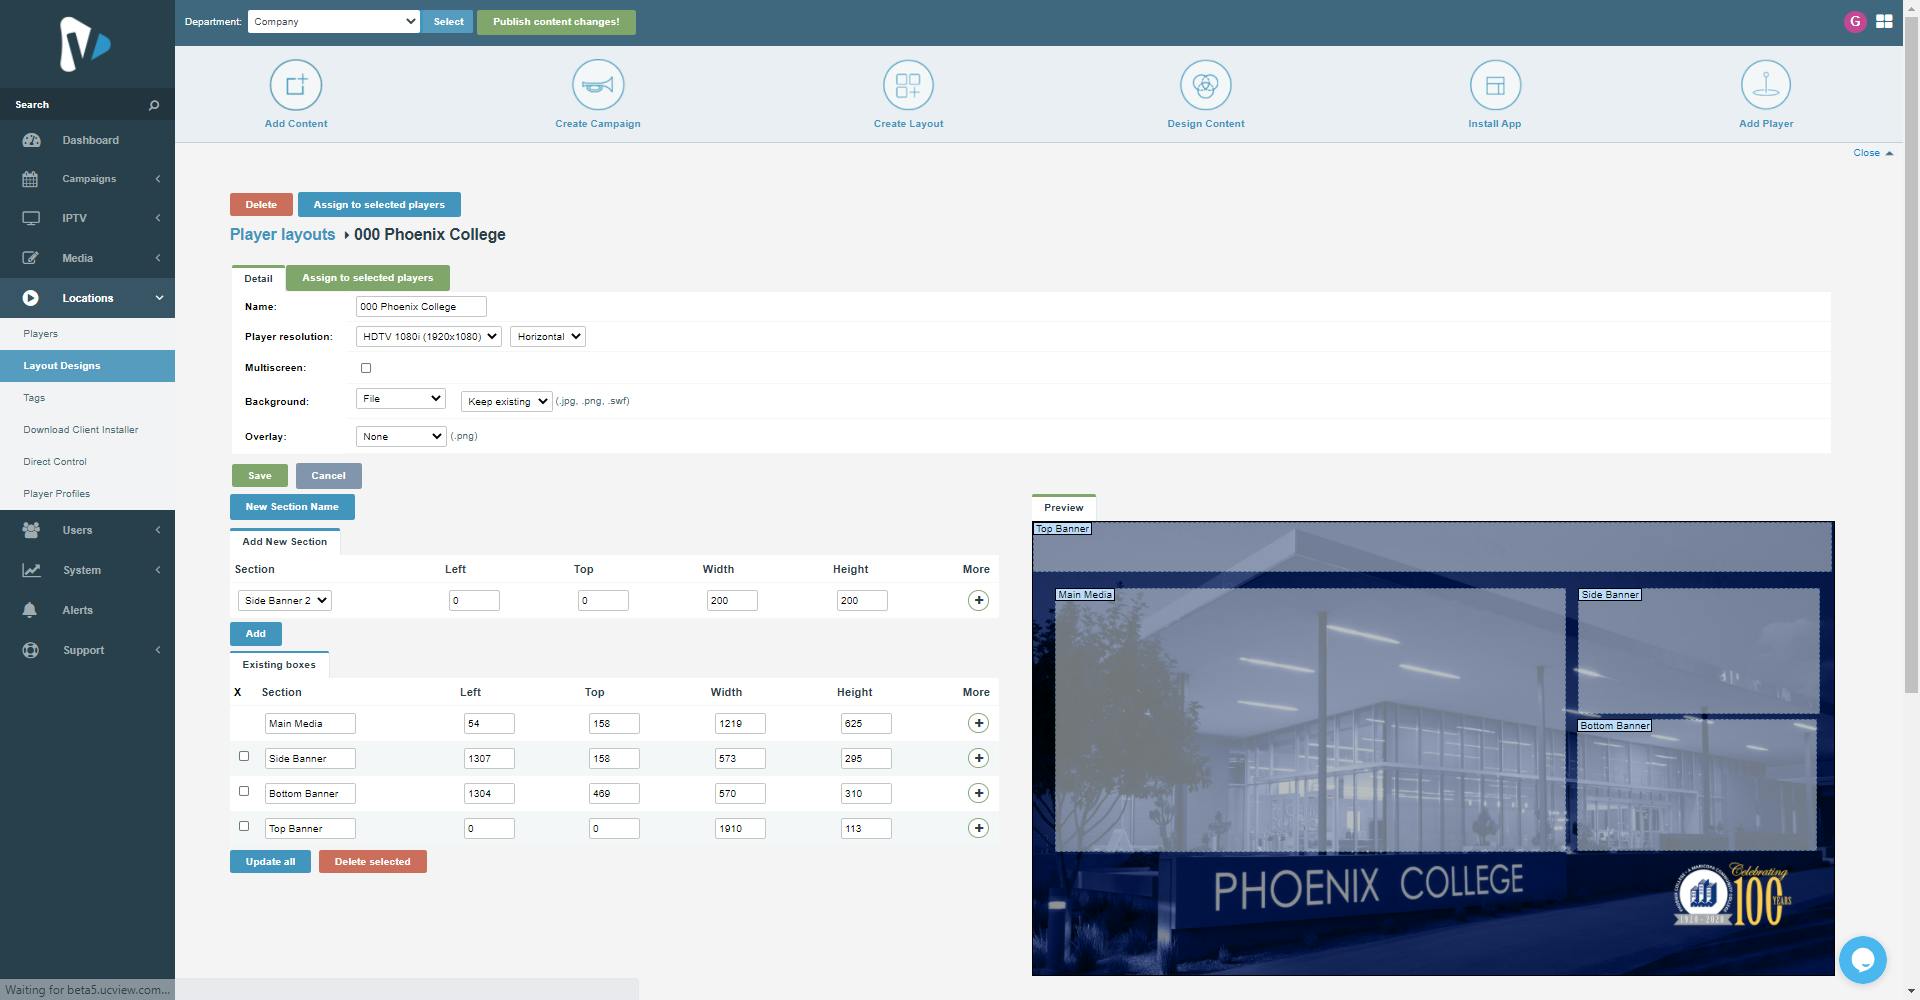
Task: Select the Install App icon
Action: 1494,85
